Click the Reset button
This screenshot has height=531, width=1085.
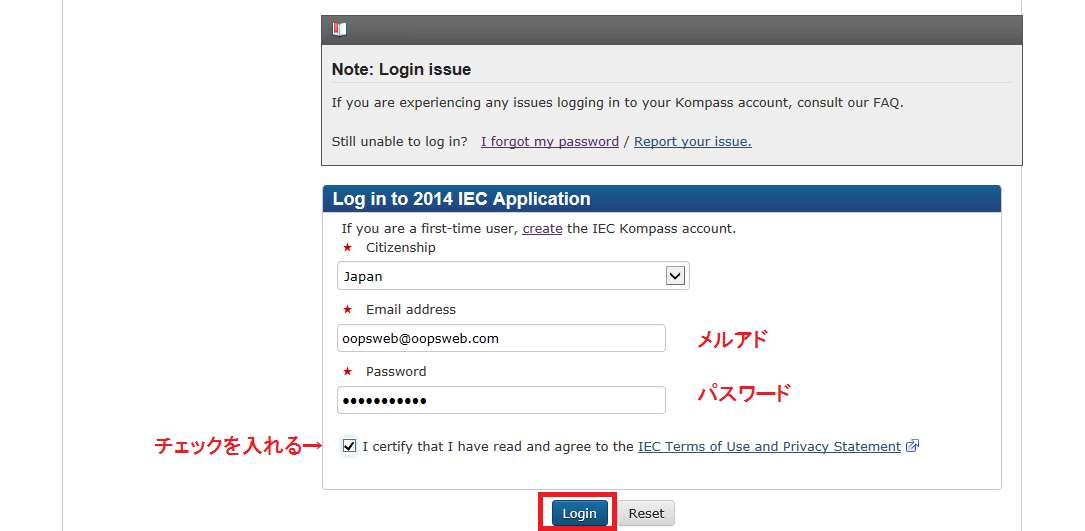646,514
